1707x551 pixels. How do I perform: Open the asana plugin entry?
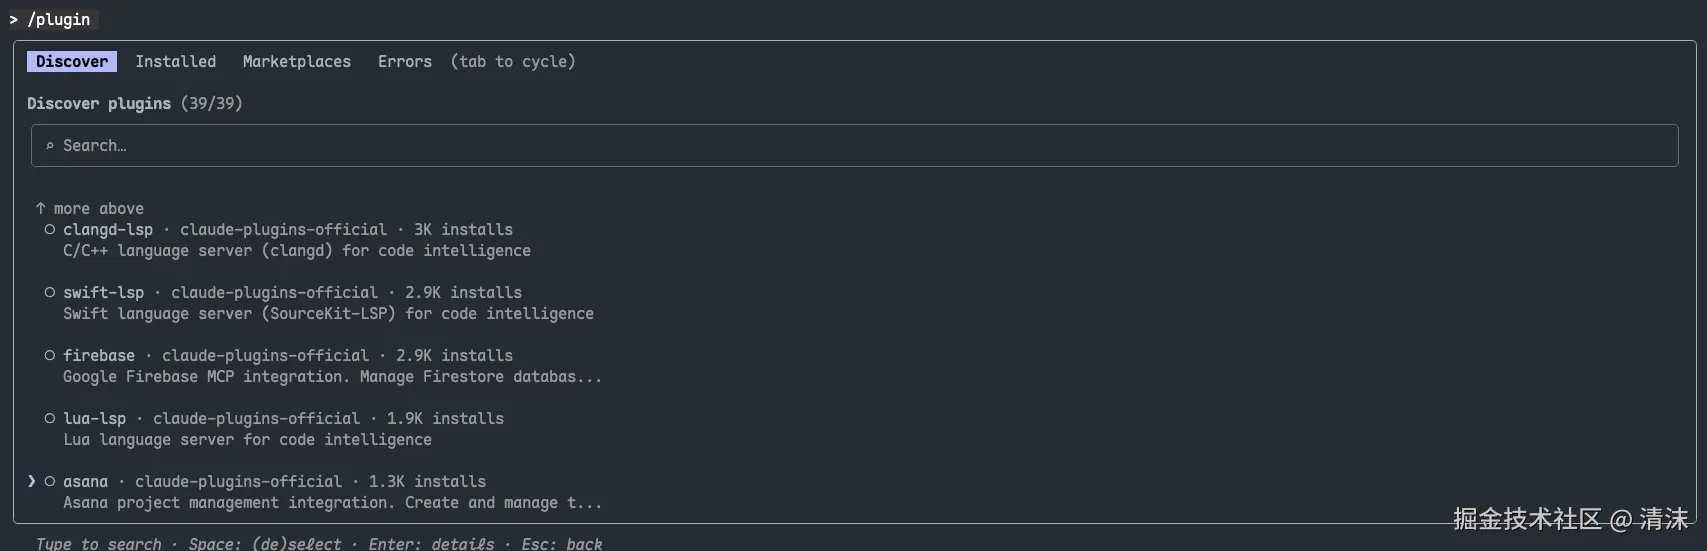86,482
